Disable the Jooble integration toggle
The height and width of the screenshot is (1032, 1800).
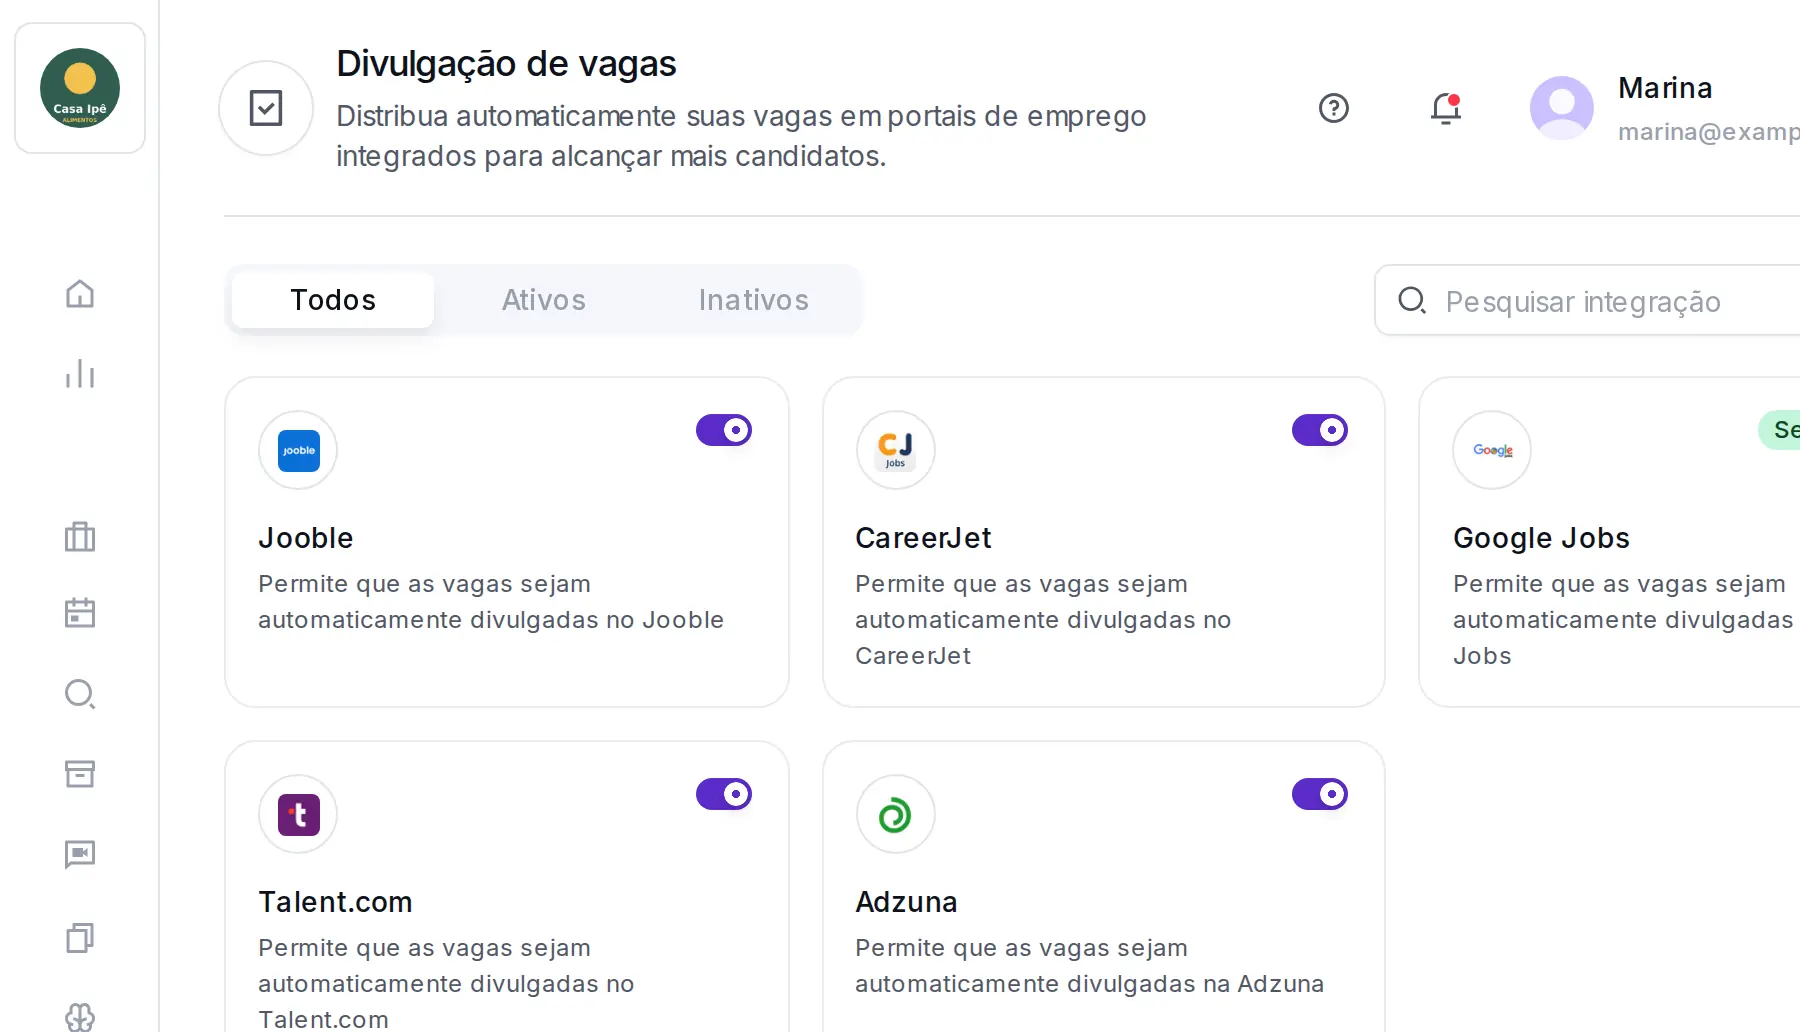[724, 430]
